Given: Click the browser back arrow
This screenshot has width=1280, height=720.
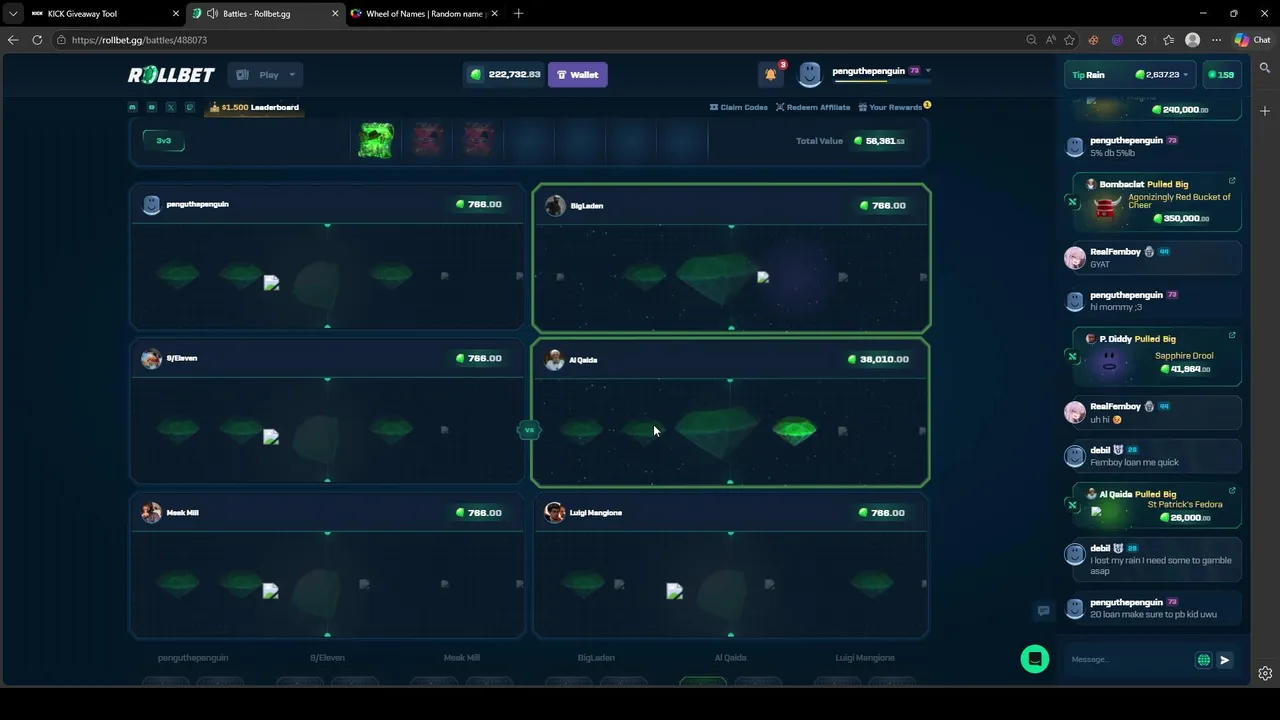Looking at the screenshot, I should tap(13, 40).
